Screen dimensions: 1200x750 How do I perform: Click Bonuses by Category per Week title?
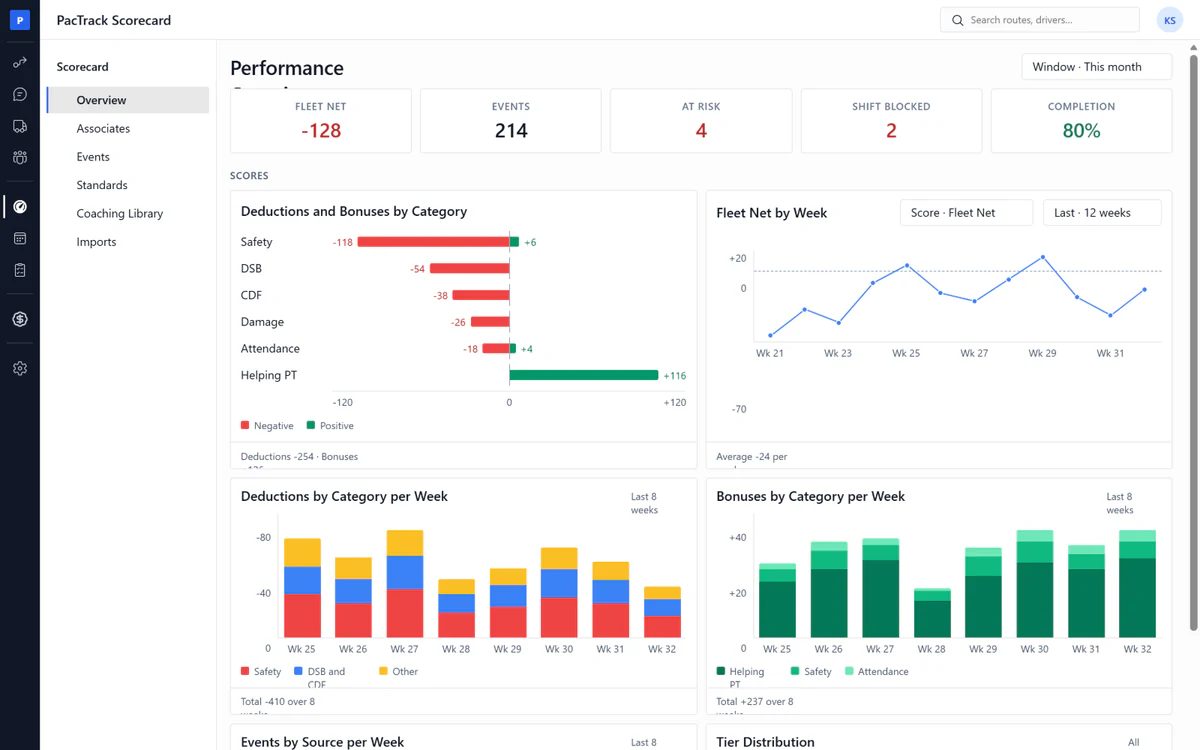coord(811,496)
